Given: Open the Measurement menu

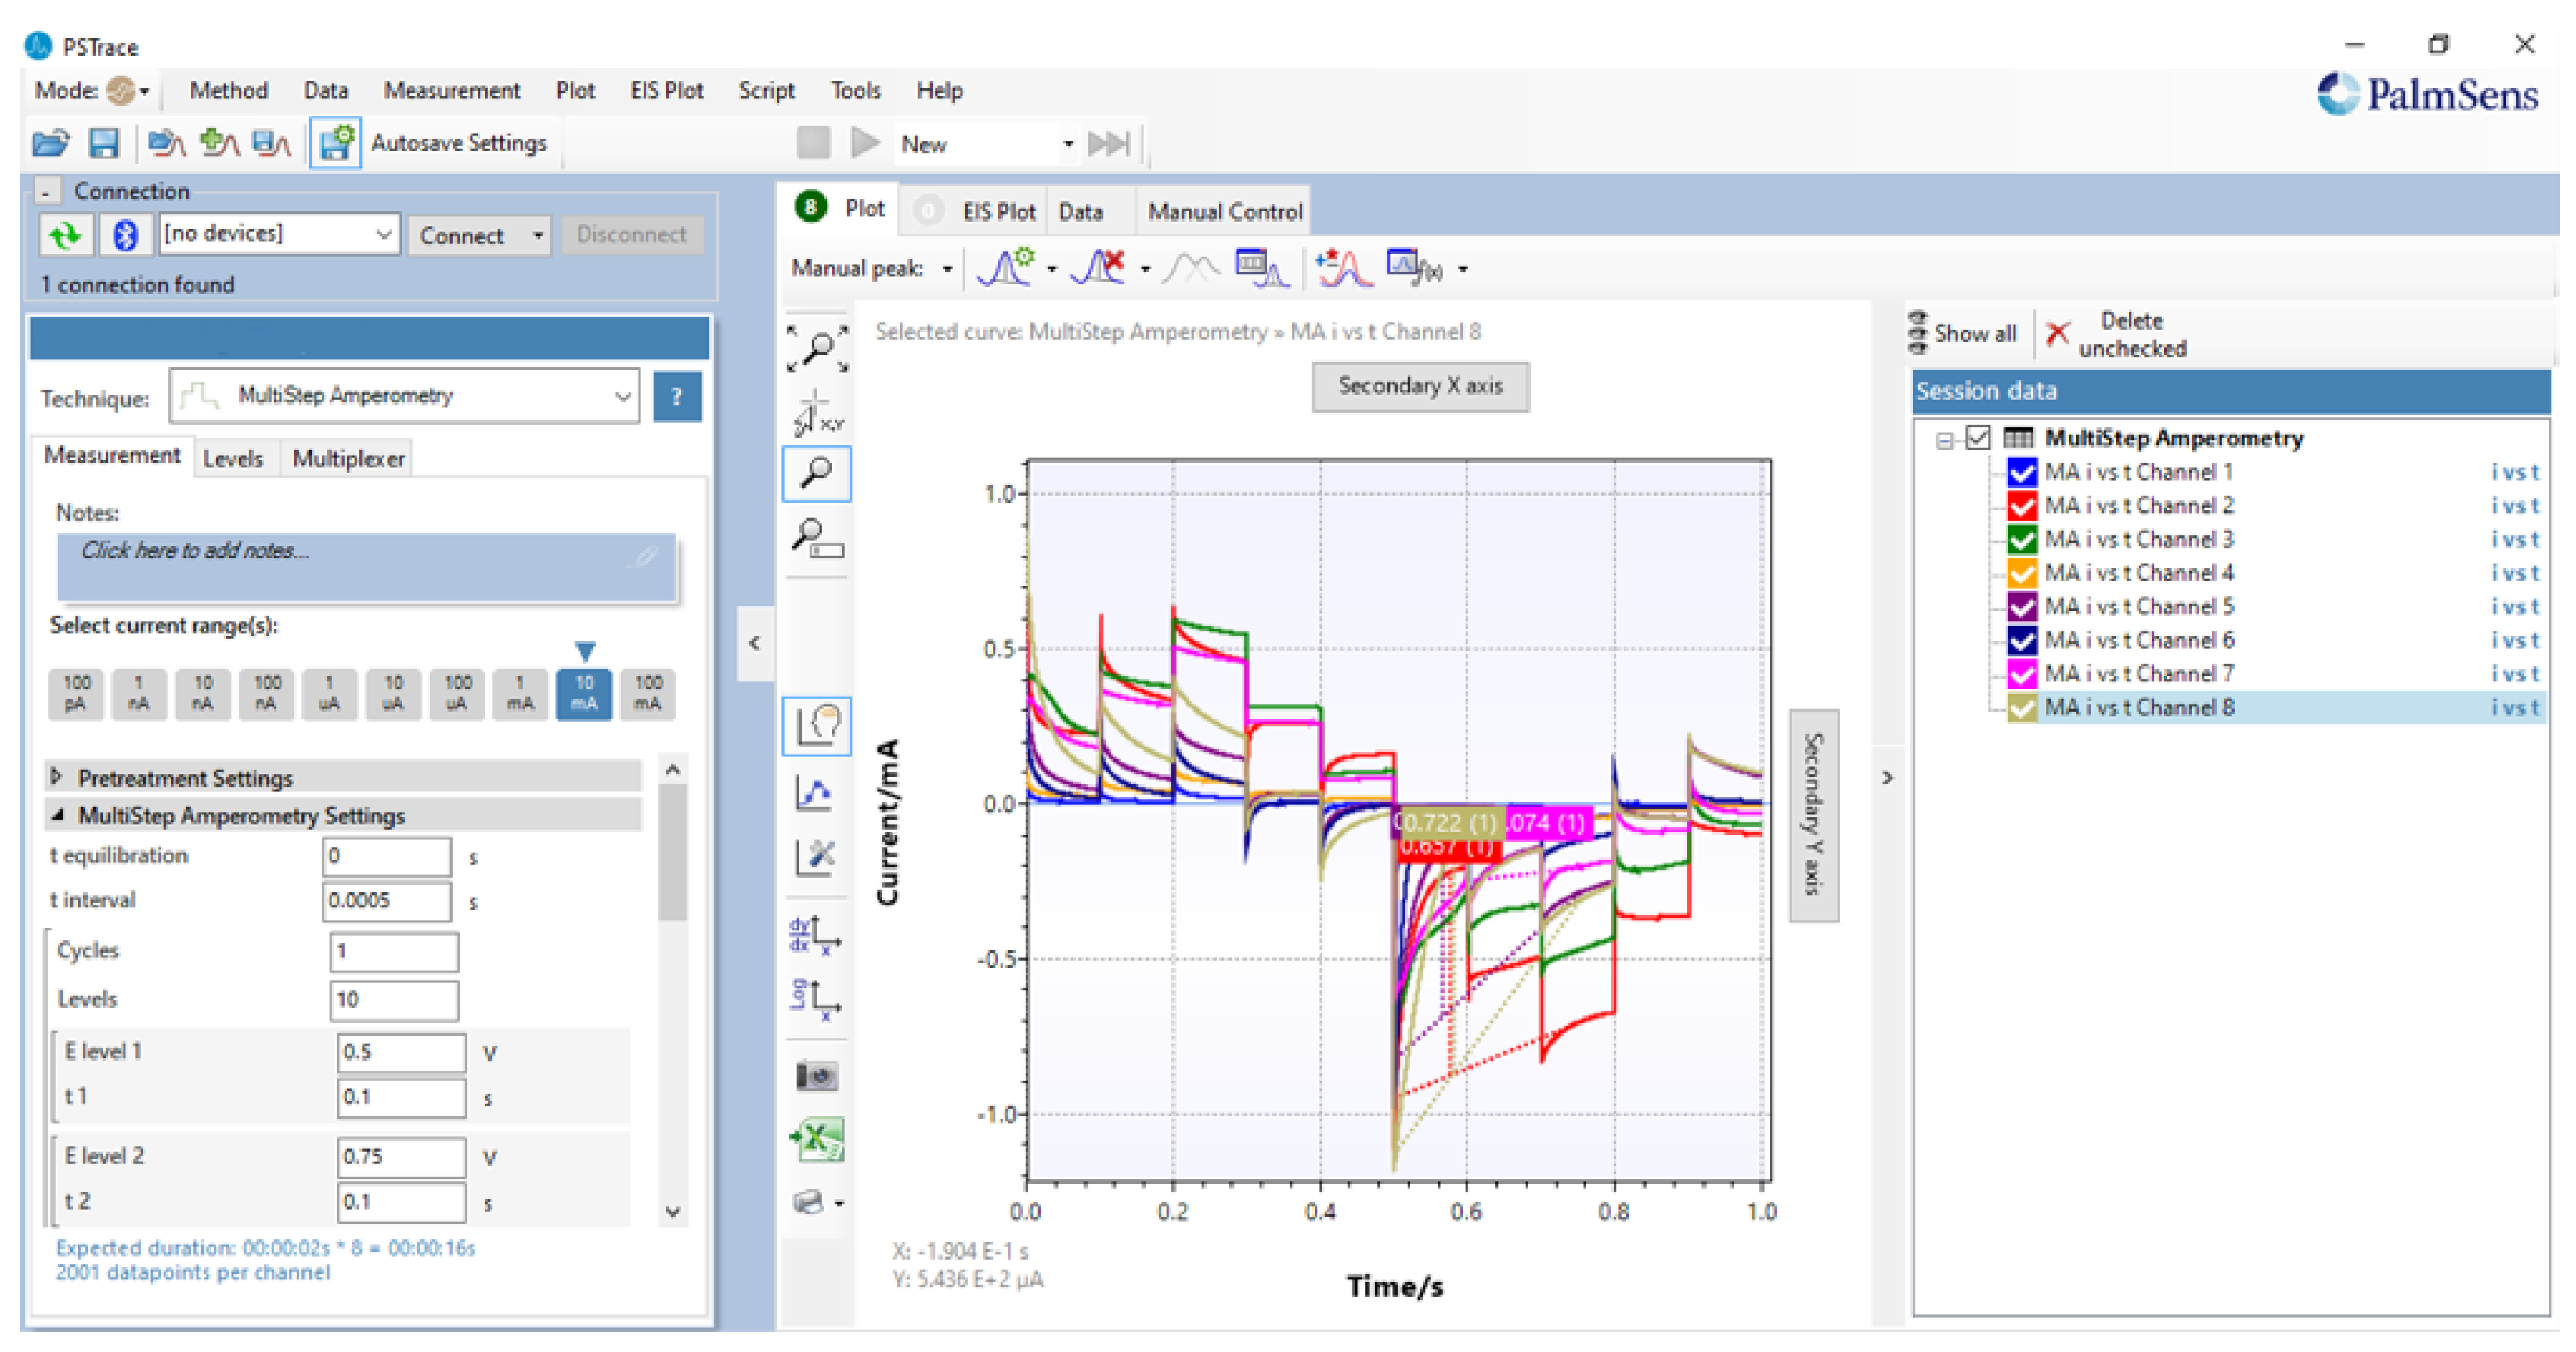Looking at the screenshot, I should pyautogui.click(x=451, y=90).
